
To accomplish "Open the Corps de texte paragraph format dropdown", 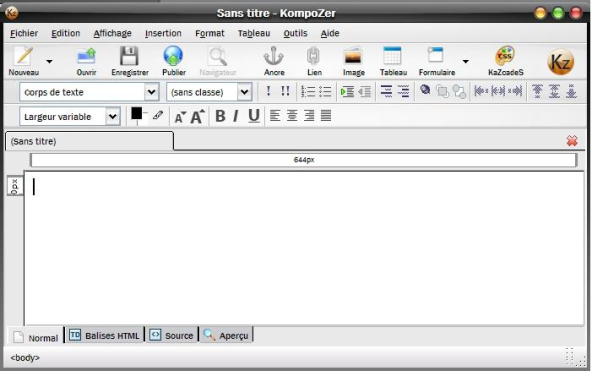I will [89, 92].
